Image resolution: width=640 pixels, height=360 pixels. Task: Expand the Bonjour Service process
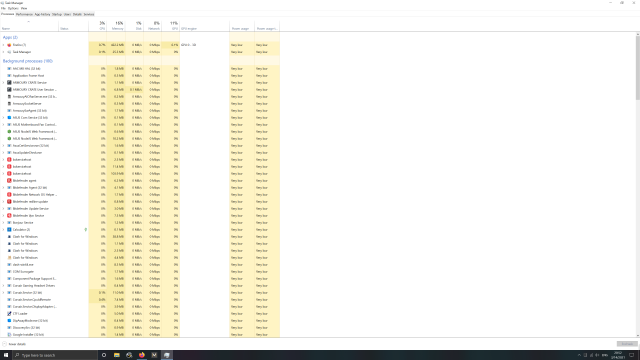[x=4, y=222]
